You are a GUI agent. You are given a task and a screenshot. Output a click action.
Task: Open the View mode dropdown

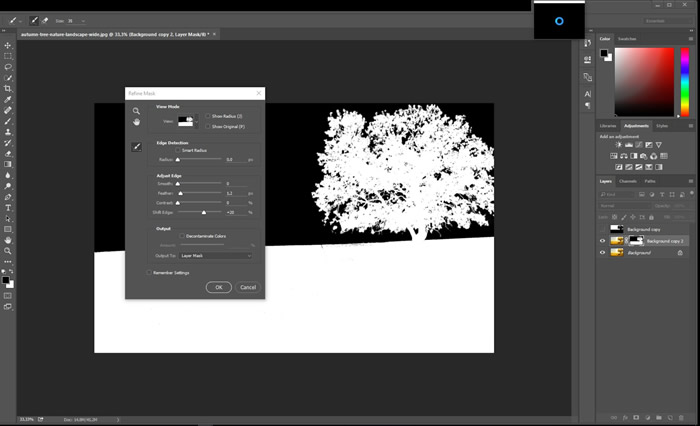(x=196, y=121)
